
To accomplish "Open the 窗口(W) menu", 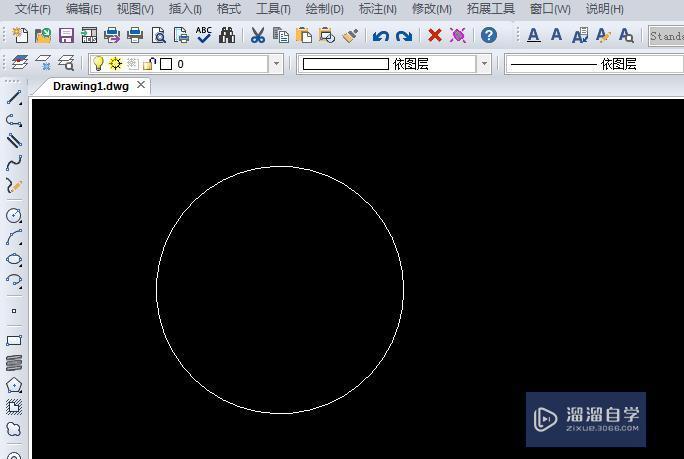I will pos(550,9).
